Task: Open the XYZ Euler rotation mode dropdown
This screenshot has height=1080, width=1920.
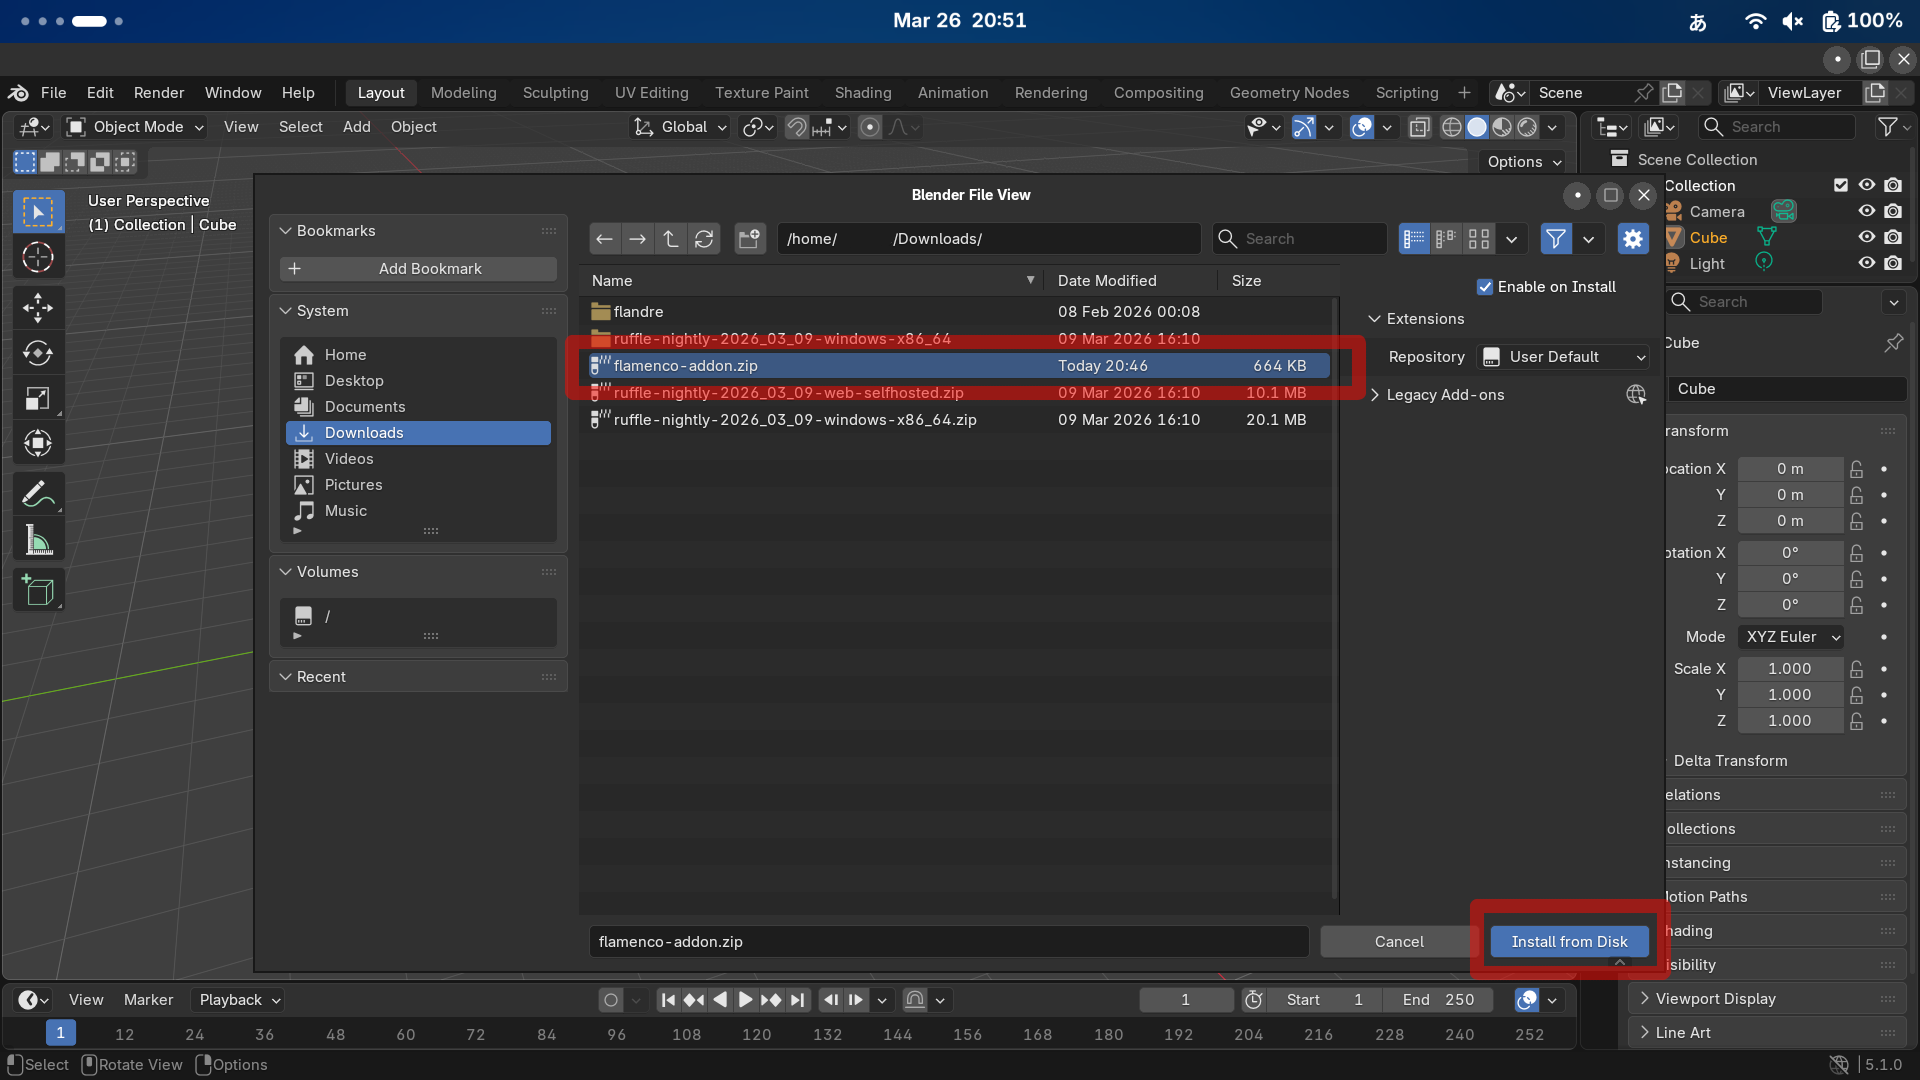Action: coord(1791,637)
